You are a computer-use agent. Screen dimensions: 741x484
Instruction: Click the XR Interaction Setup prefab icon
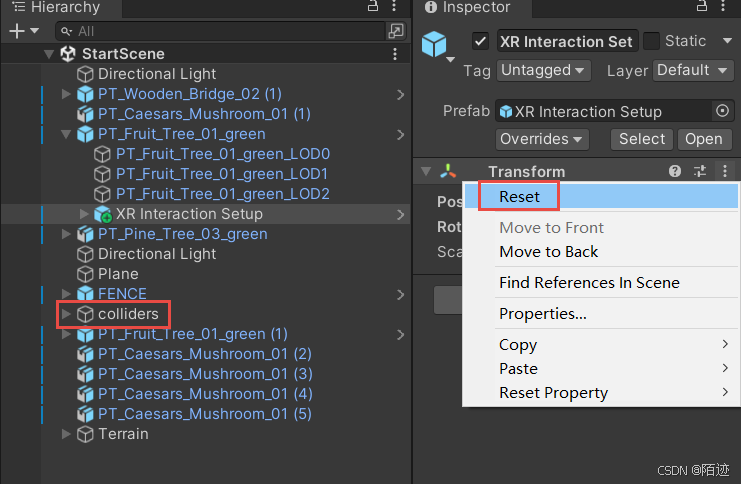click(103, 214)
